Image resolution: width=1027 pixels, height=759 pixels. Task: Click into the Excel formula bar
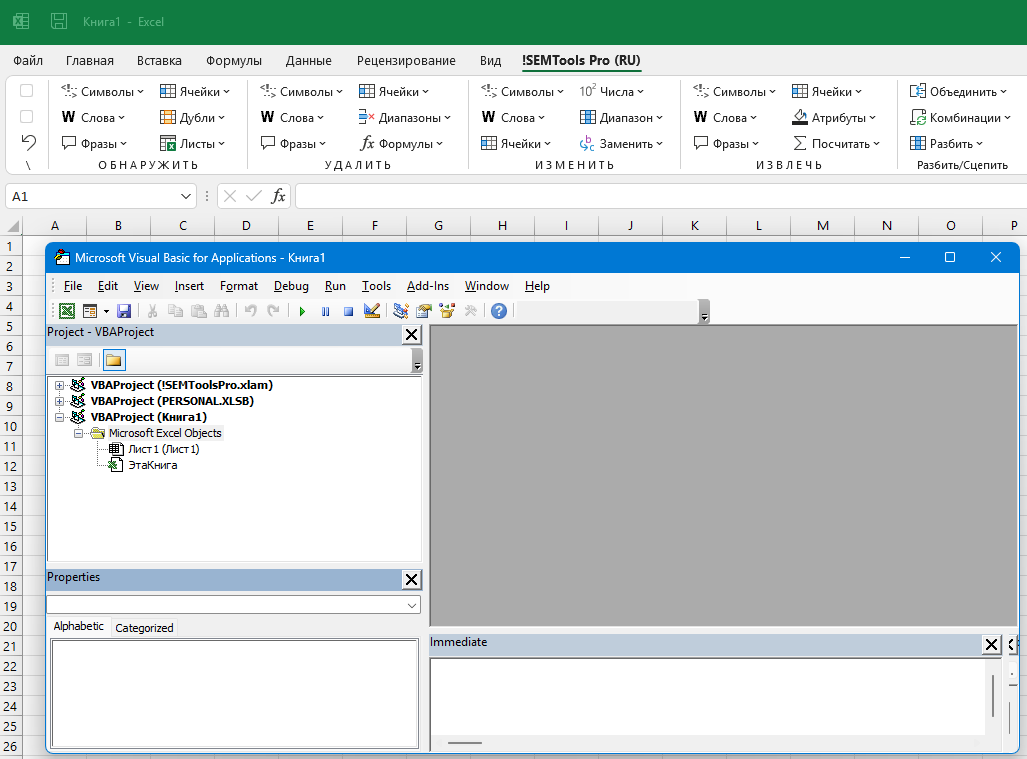661,196
